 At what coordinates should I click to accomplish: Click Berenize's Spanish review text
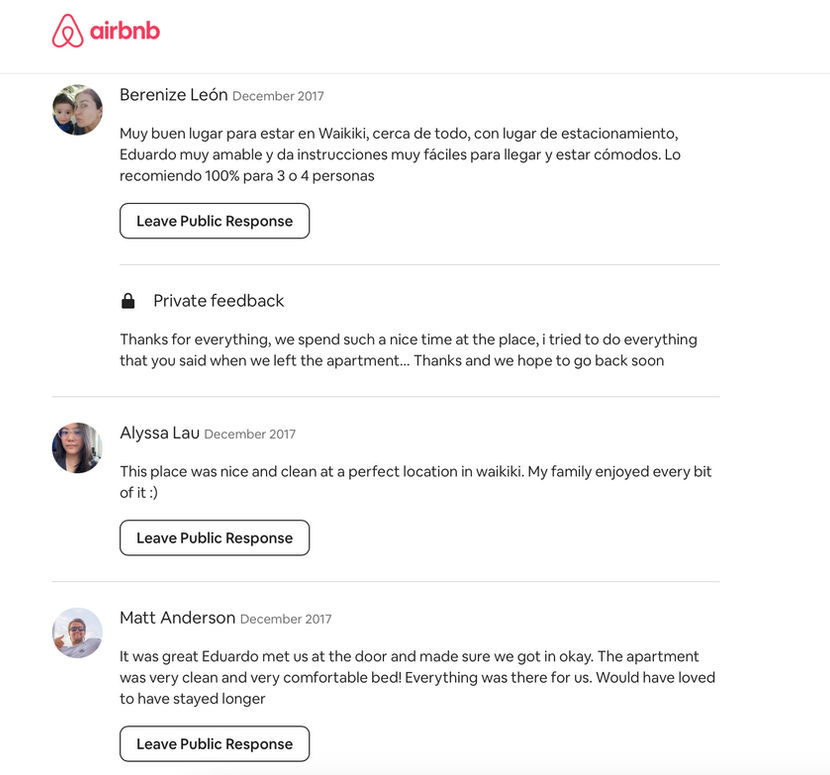point(400,154)
